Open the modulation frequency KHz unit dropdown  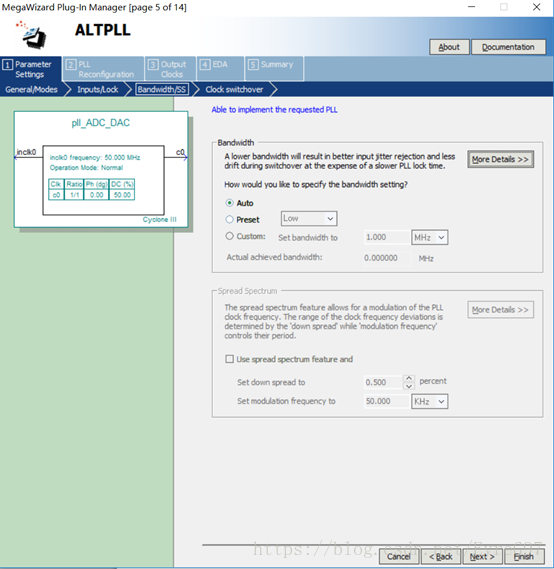tap(430, 402)
